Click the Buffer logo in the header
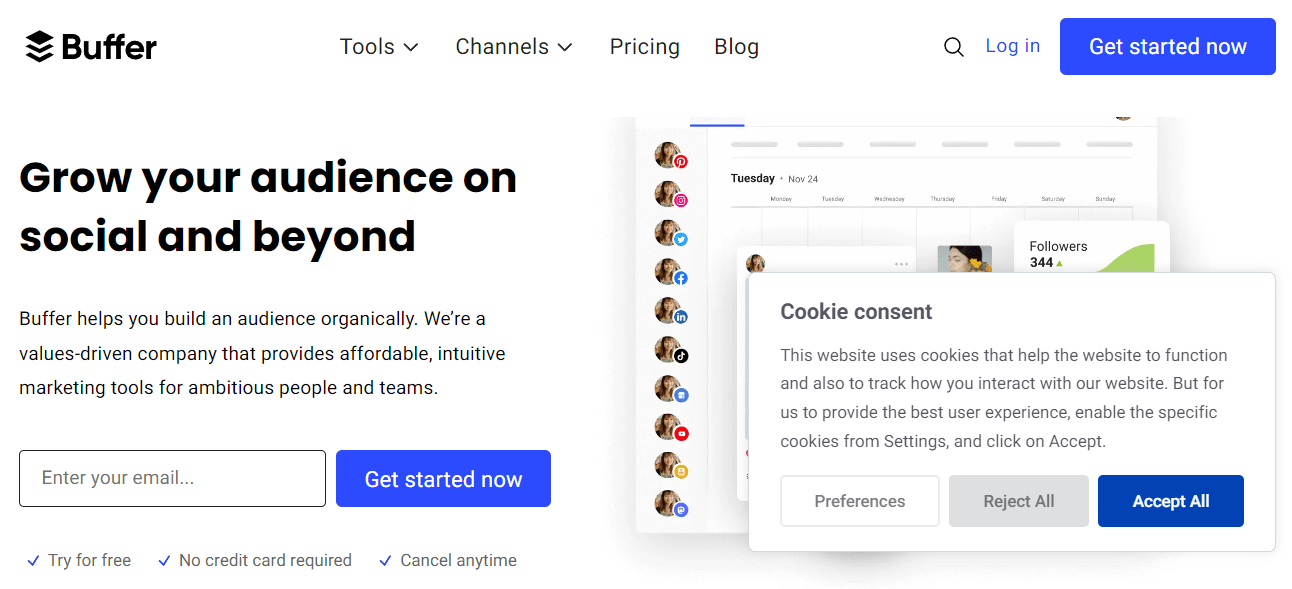This screenshot has height=589, width=1292. [x=91, y=47]
